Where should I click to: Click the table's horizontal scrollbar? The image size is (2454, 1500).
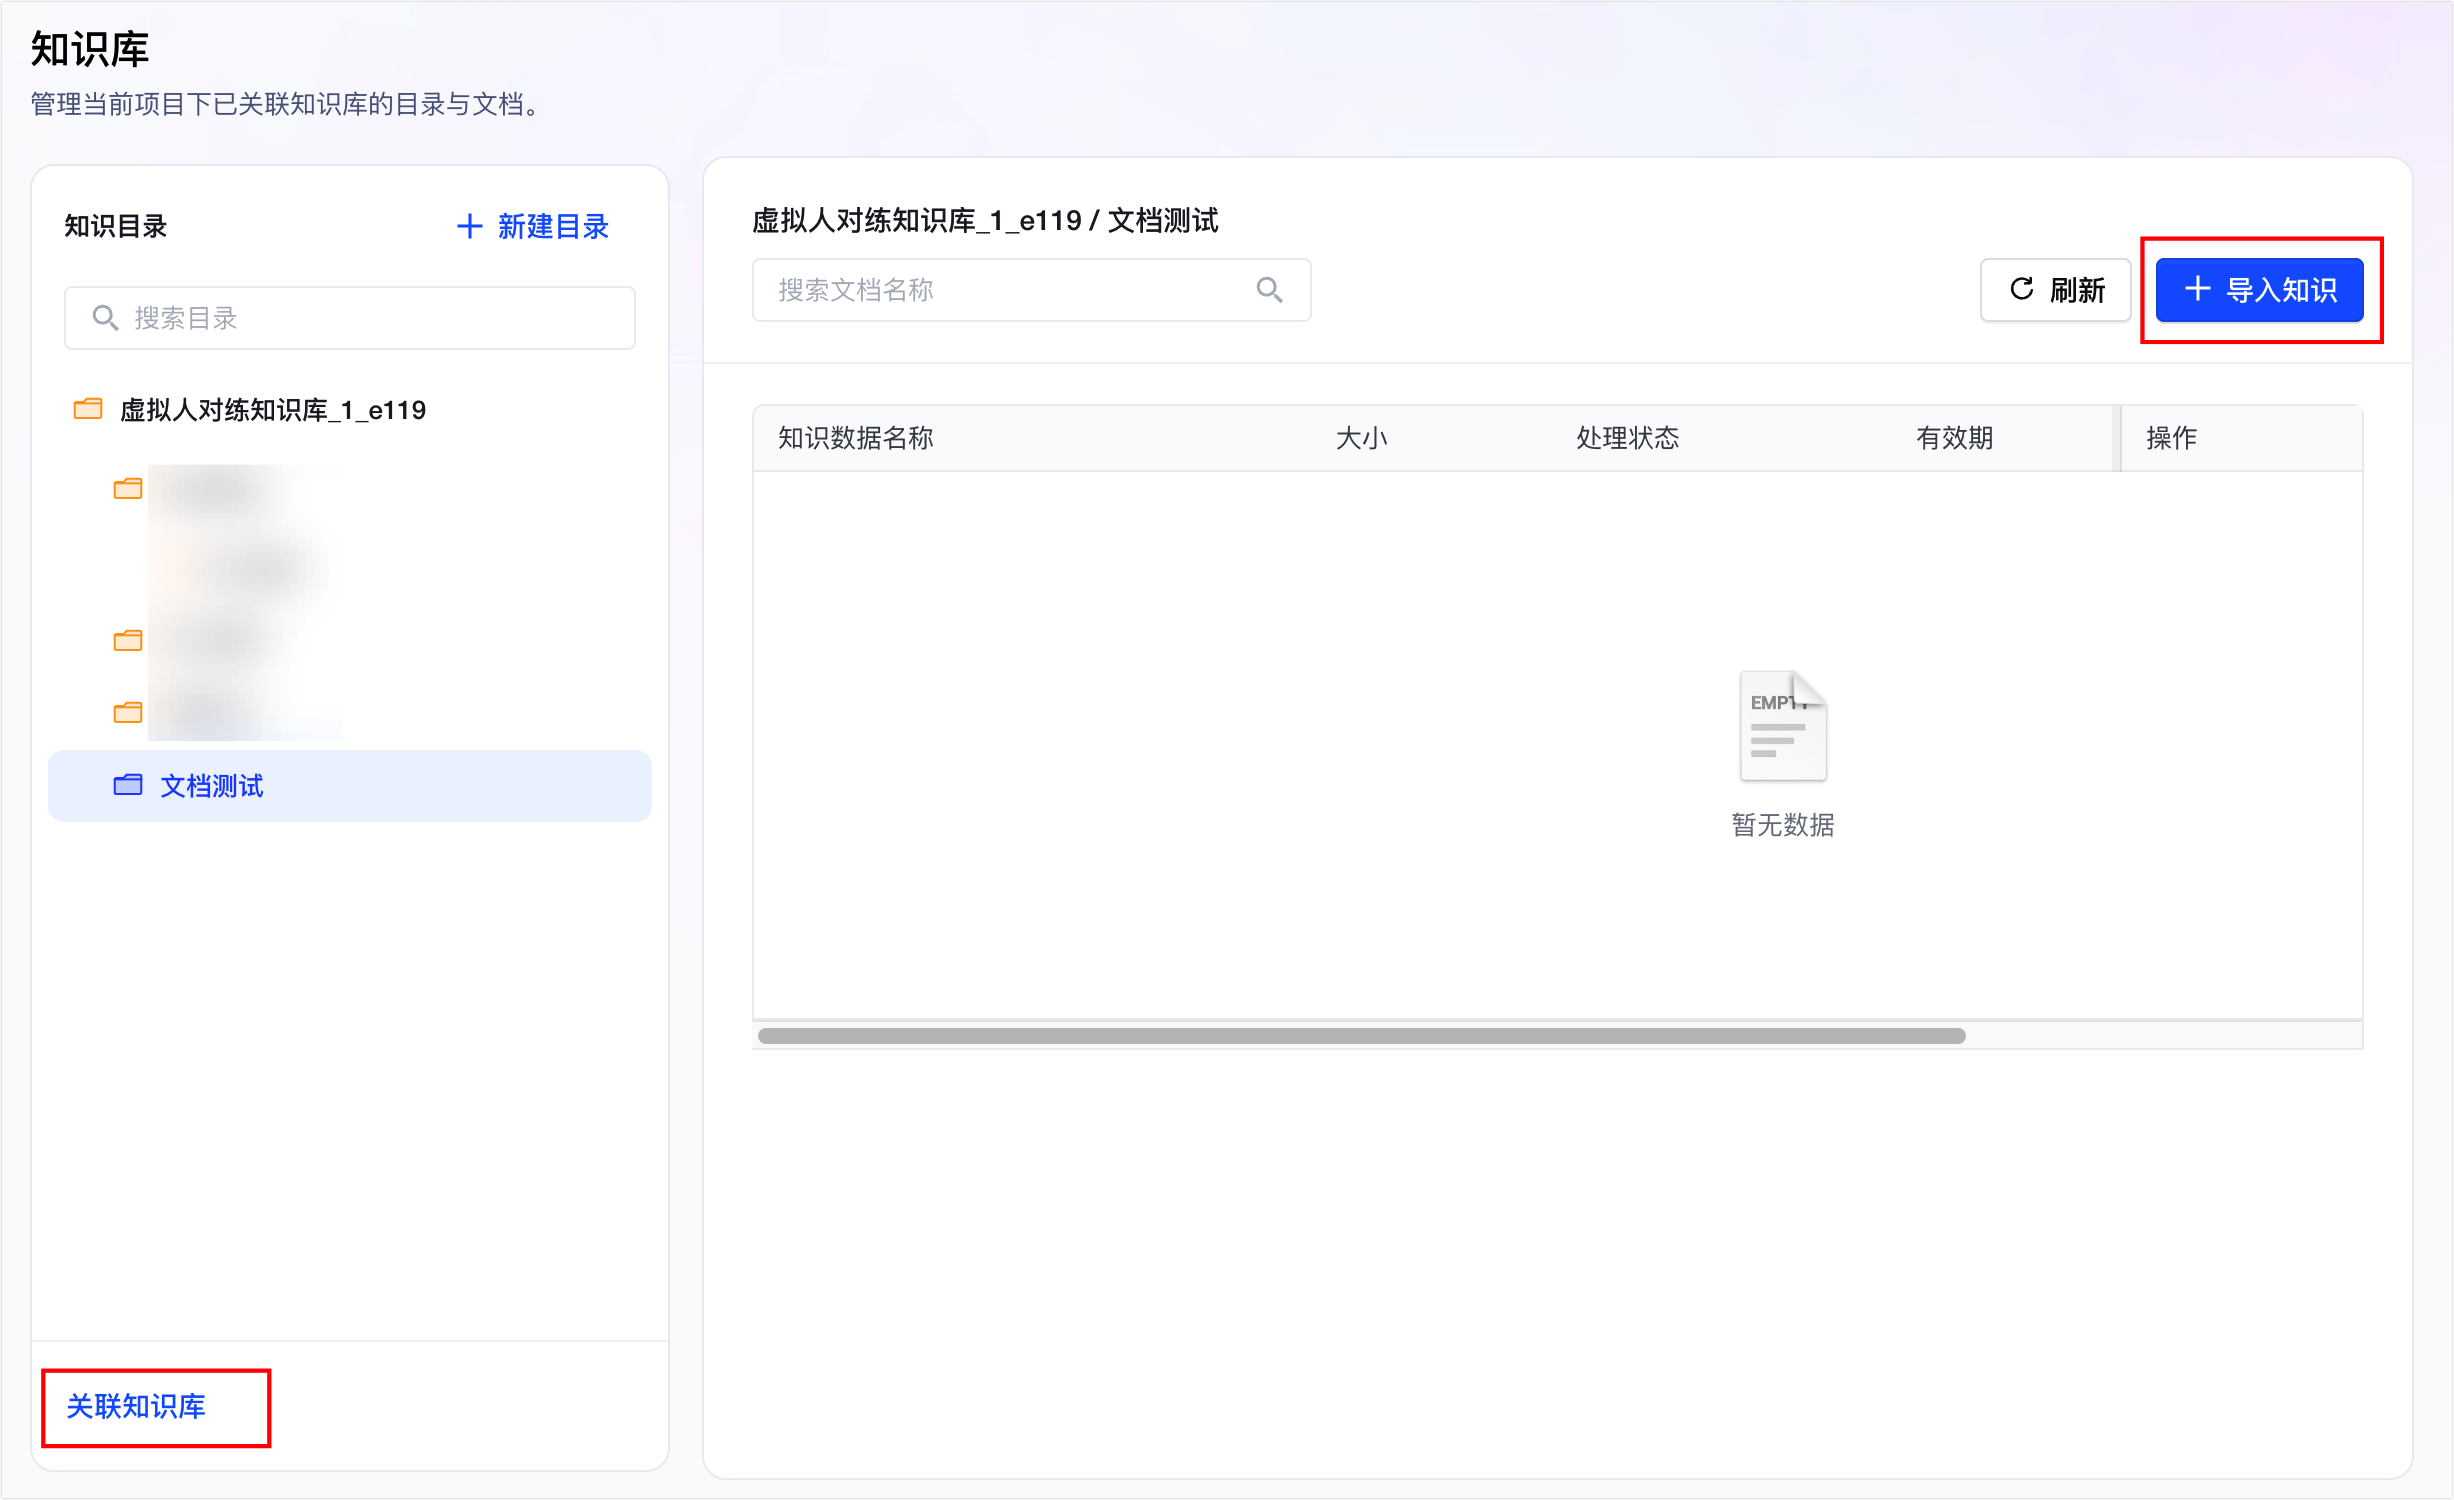pyautogui.click(x=1361, y=1036)
